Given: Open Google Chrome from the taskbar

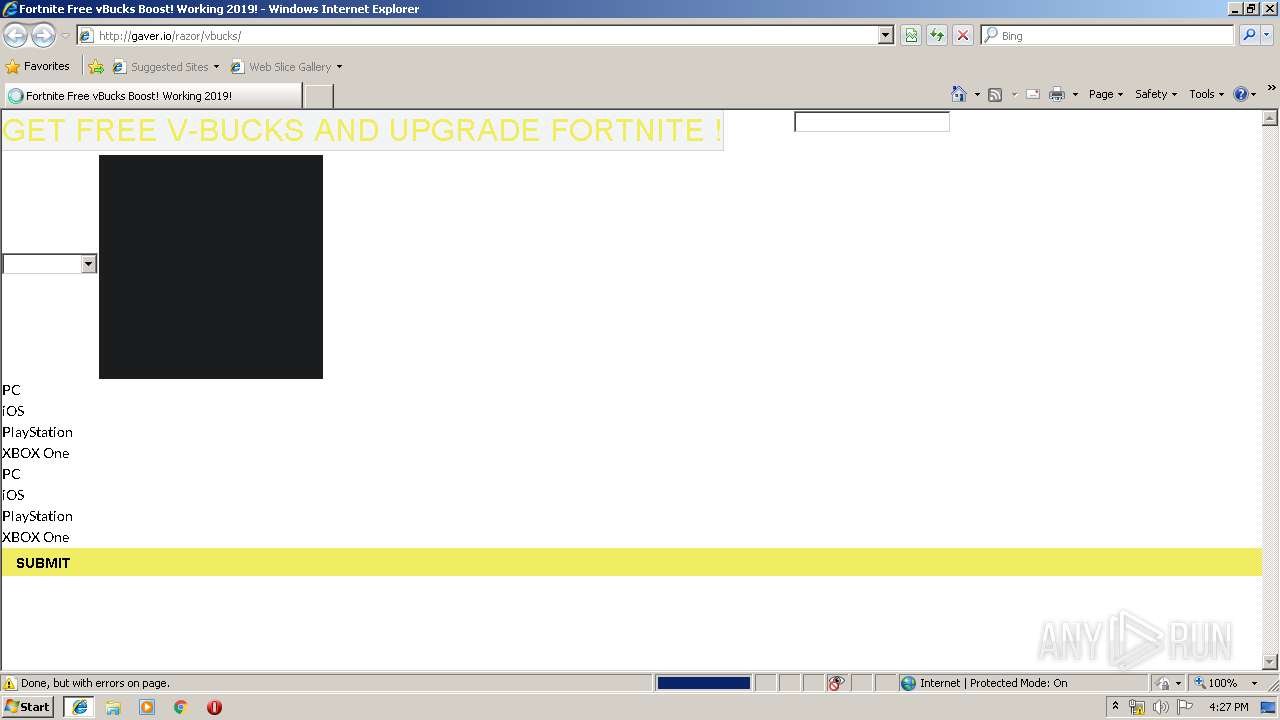Looking at the screenshot, I should point(181,707).
